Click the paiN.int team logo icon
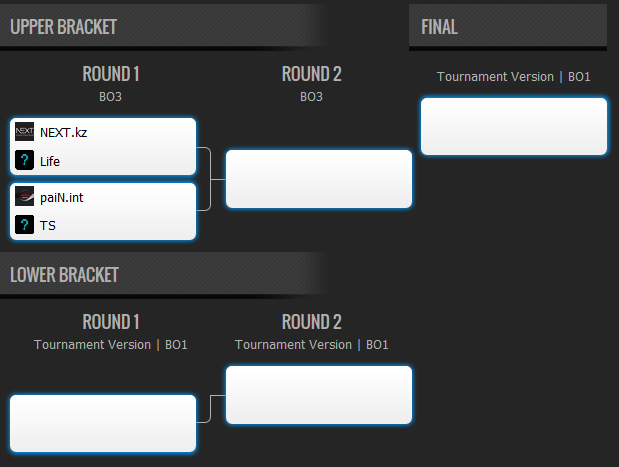 coord(24,196)
